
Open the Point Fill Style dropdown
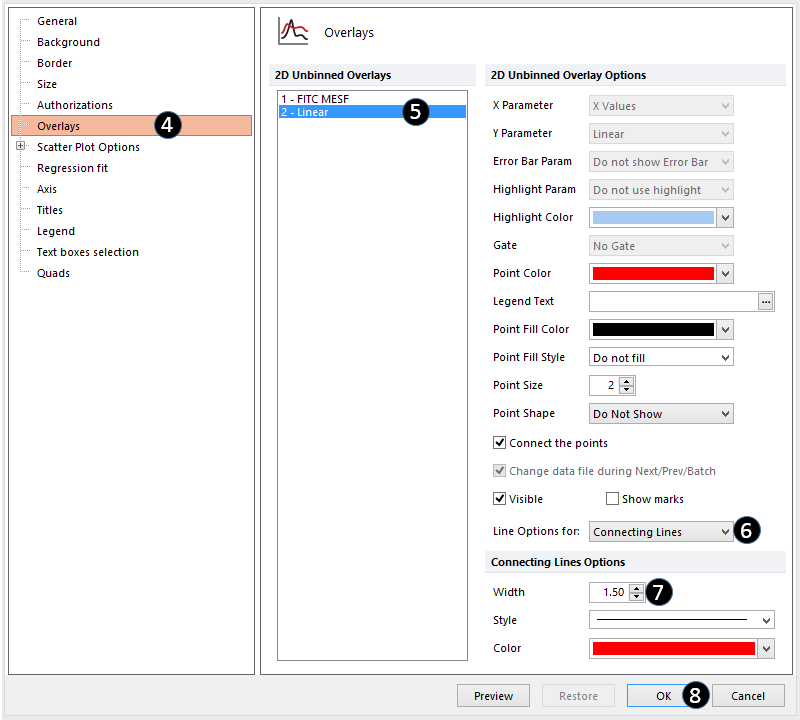(x=661, y=358)
